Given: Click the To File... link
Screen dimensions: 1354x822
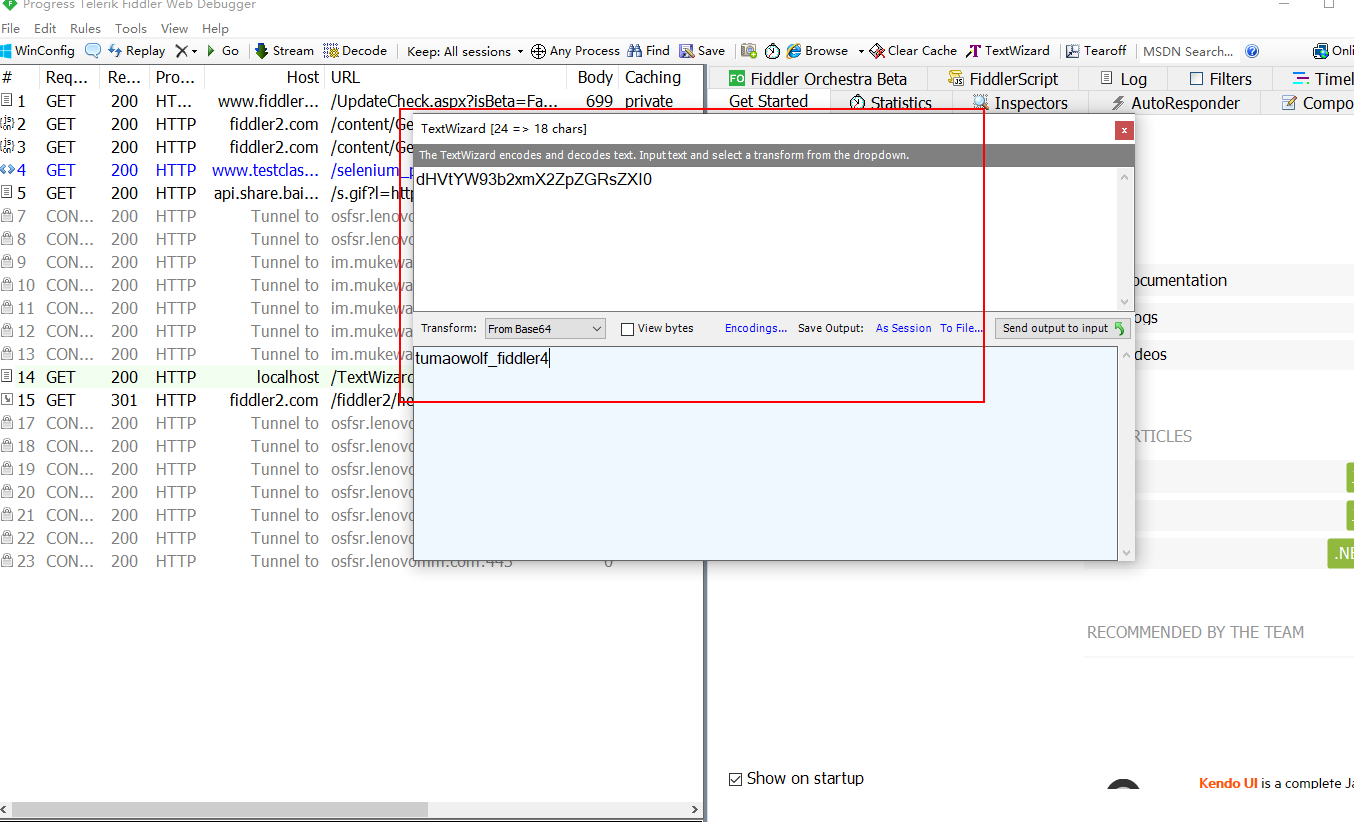Looking at the screenshot, I should coord(961,328).
